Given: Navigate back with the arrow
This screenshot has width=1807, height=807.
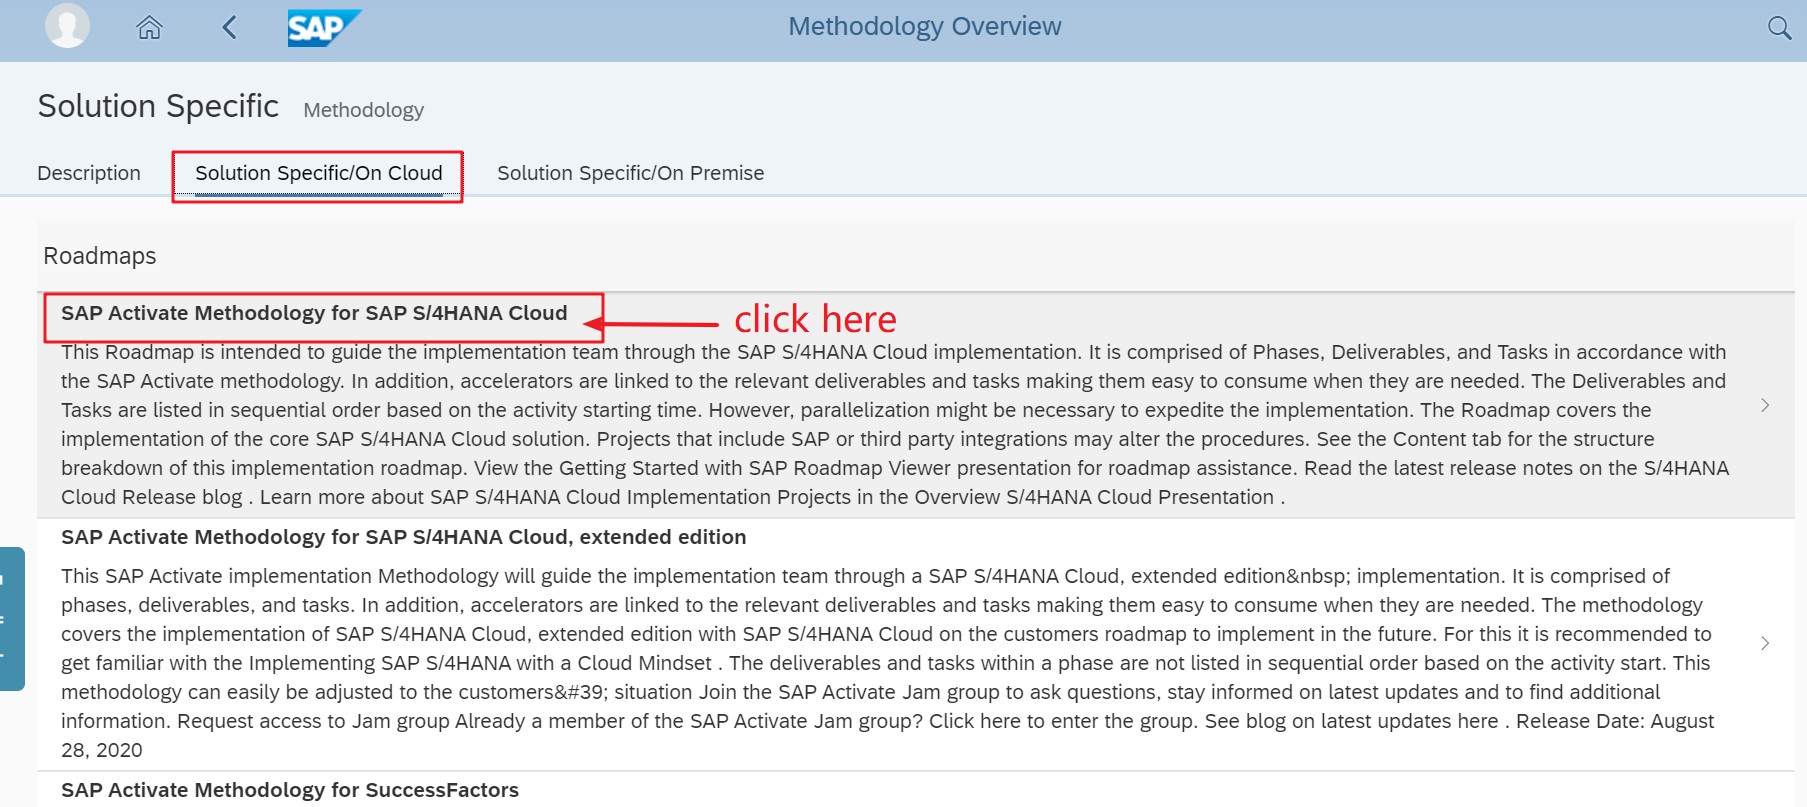Looking at the screenshot, I should pyautogui.click(x=229, y=27).
